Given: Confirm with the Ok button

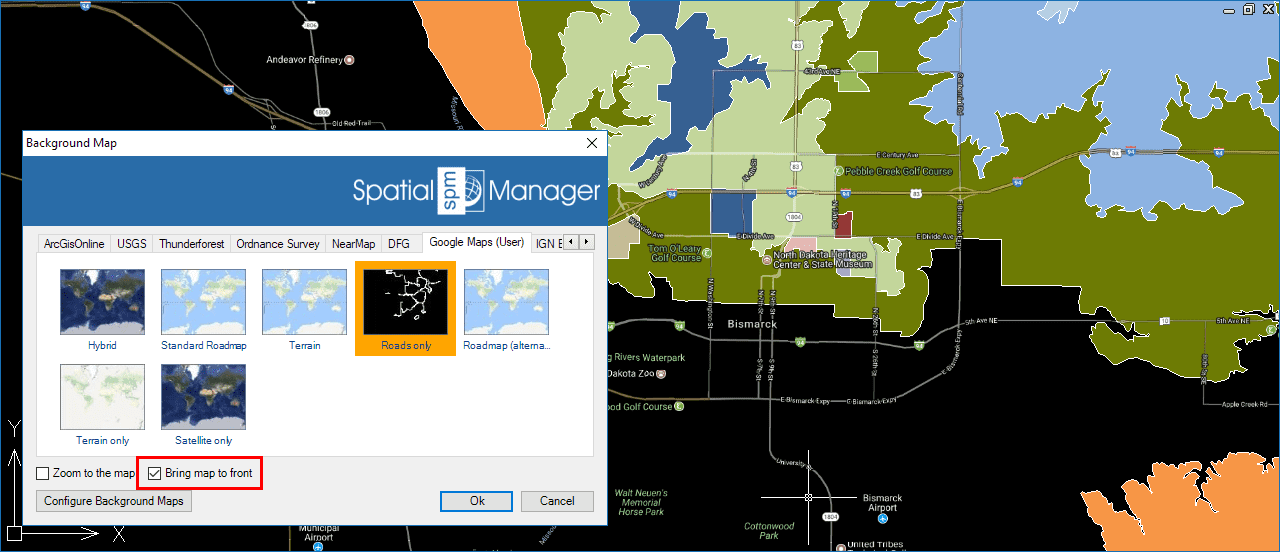Looking at the screenshot, I should coord(477,501).
